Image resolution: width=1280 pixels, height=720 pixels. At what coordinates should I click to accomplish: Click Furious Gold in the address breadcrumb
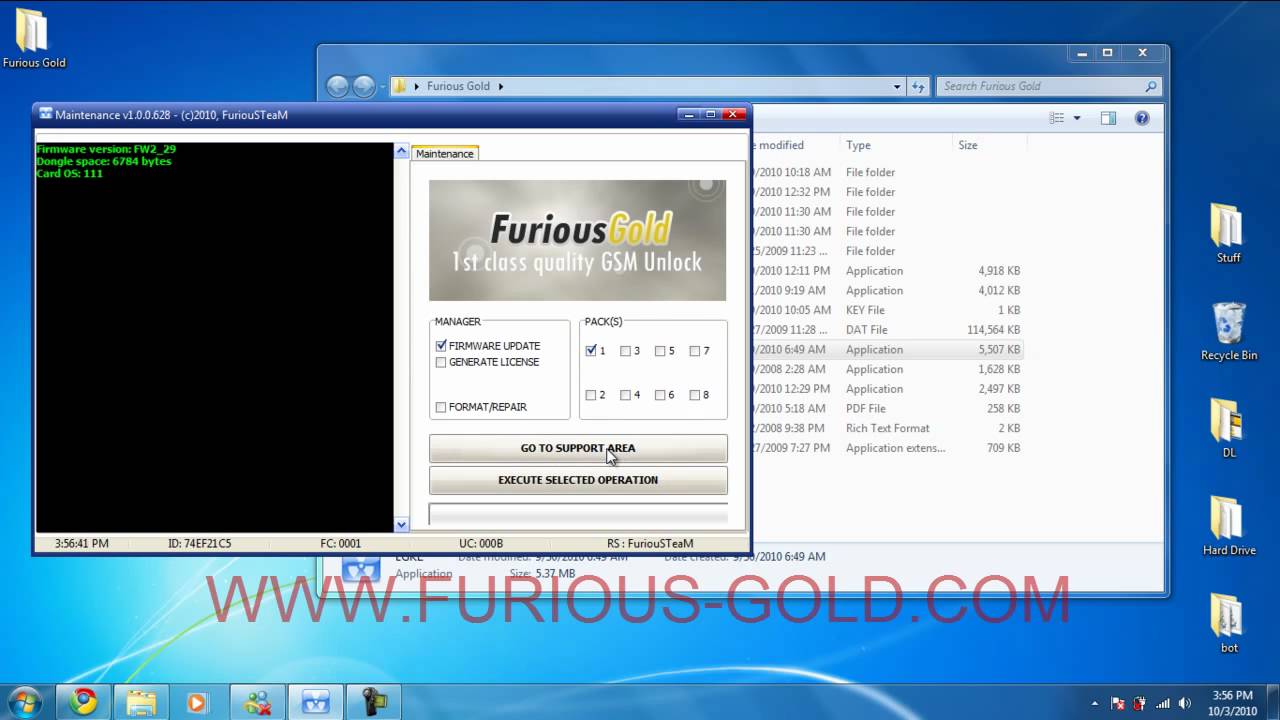tap(458, 86)
